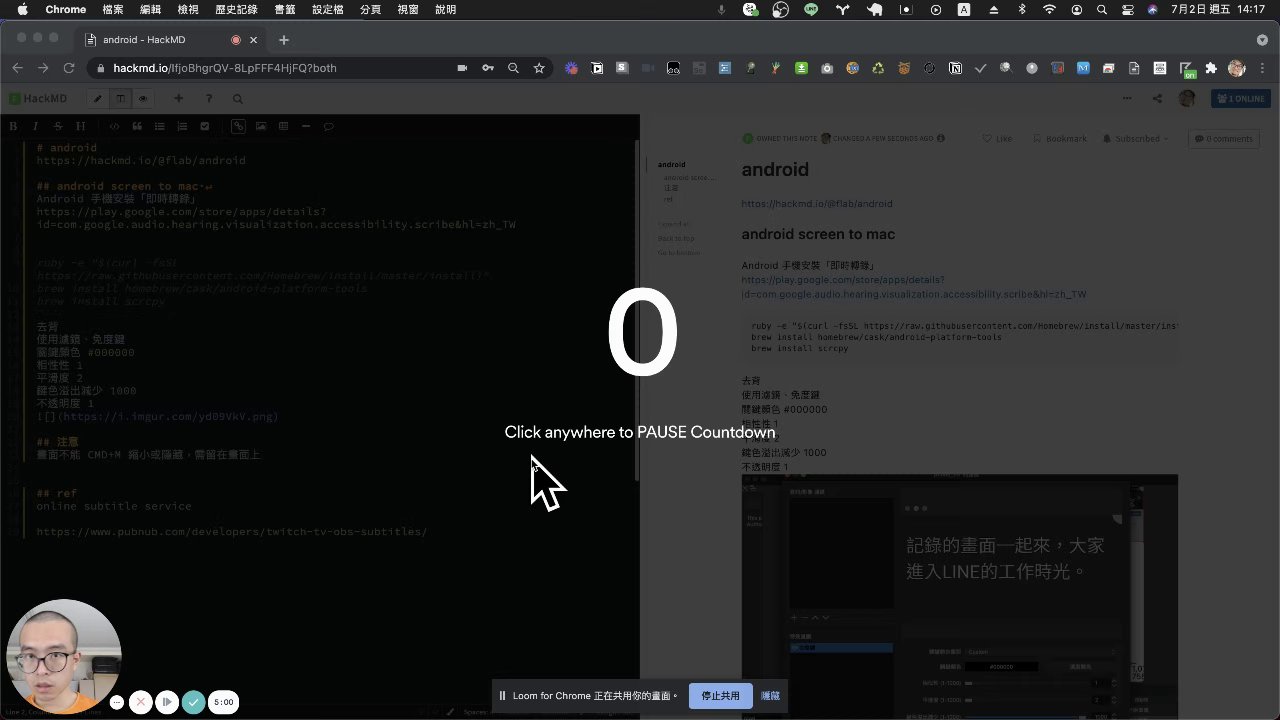
Task: Click the Loom cancel recording X button
Action: (x=141, y=702)
